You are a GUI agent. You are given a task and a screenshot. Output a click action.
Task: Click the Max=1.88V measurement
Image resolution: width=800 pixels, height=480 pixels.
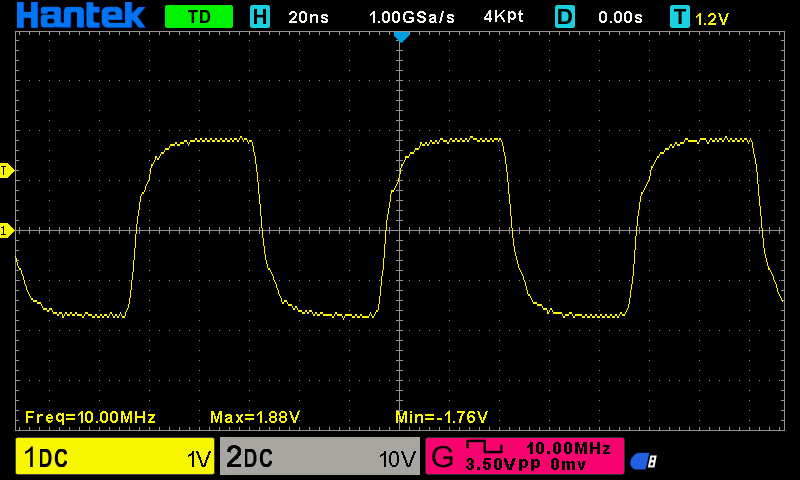click(x=255, y=417)
